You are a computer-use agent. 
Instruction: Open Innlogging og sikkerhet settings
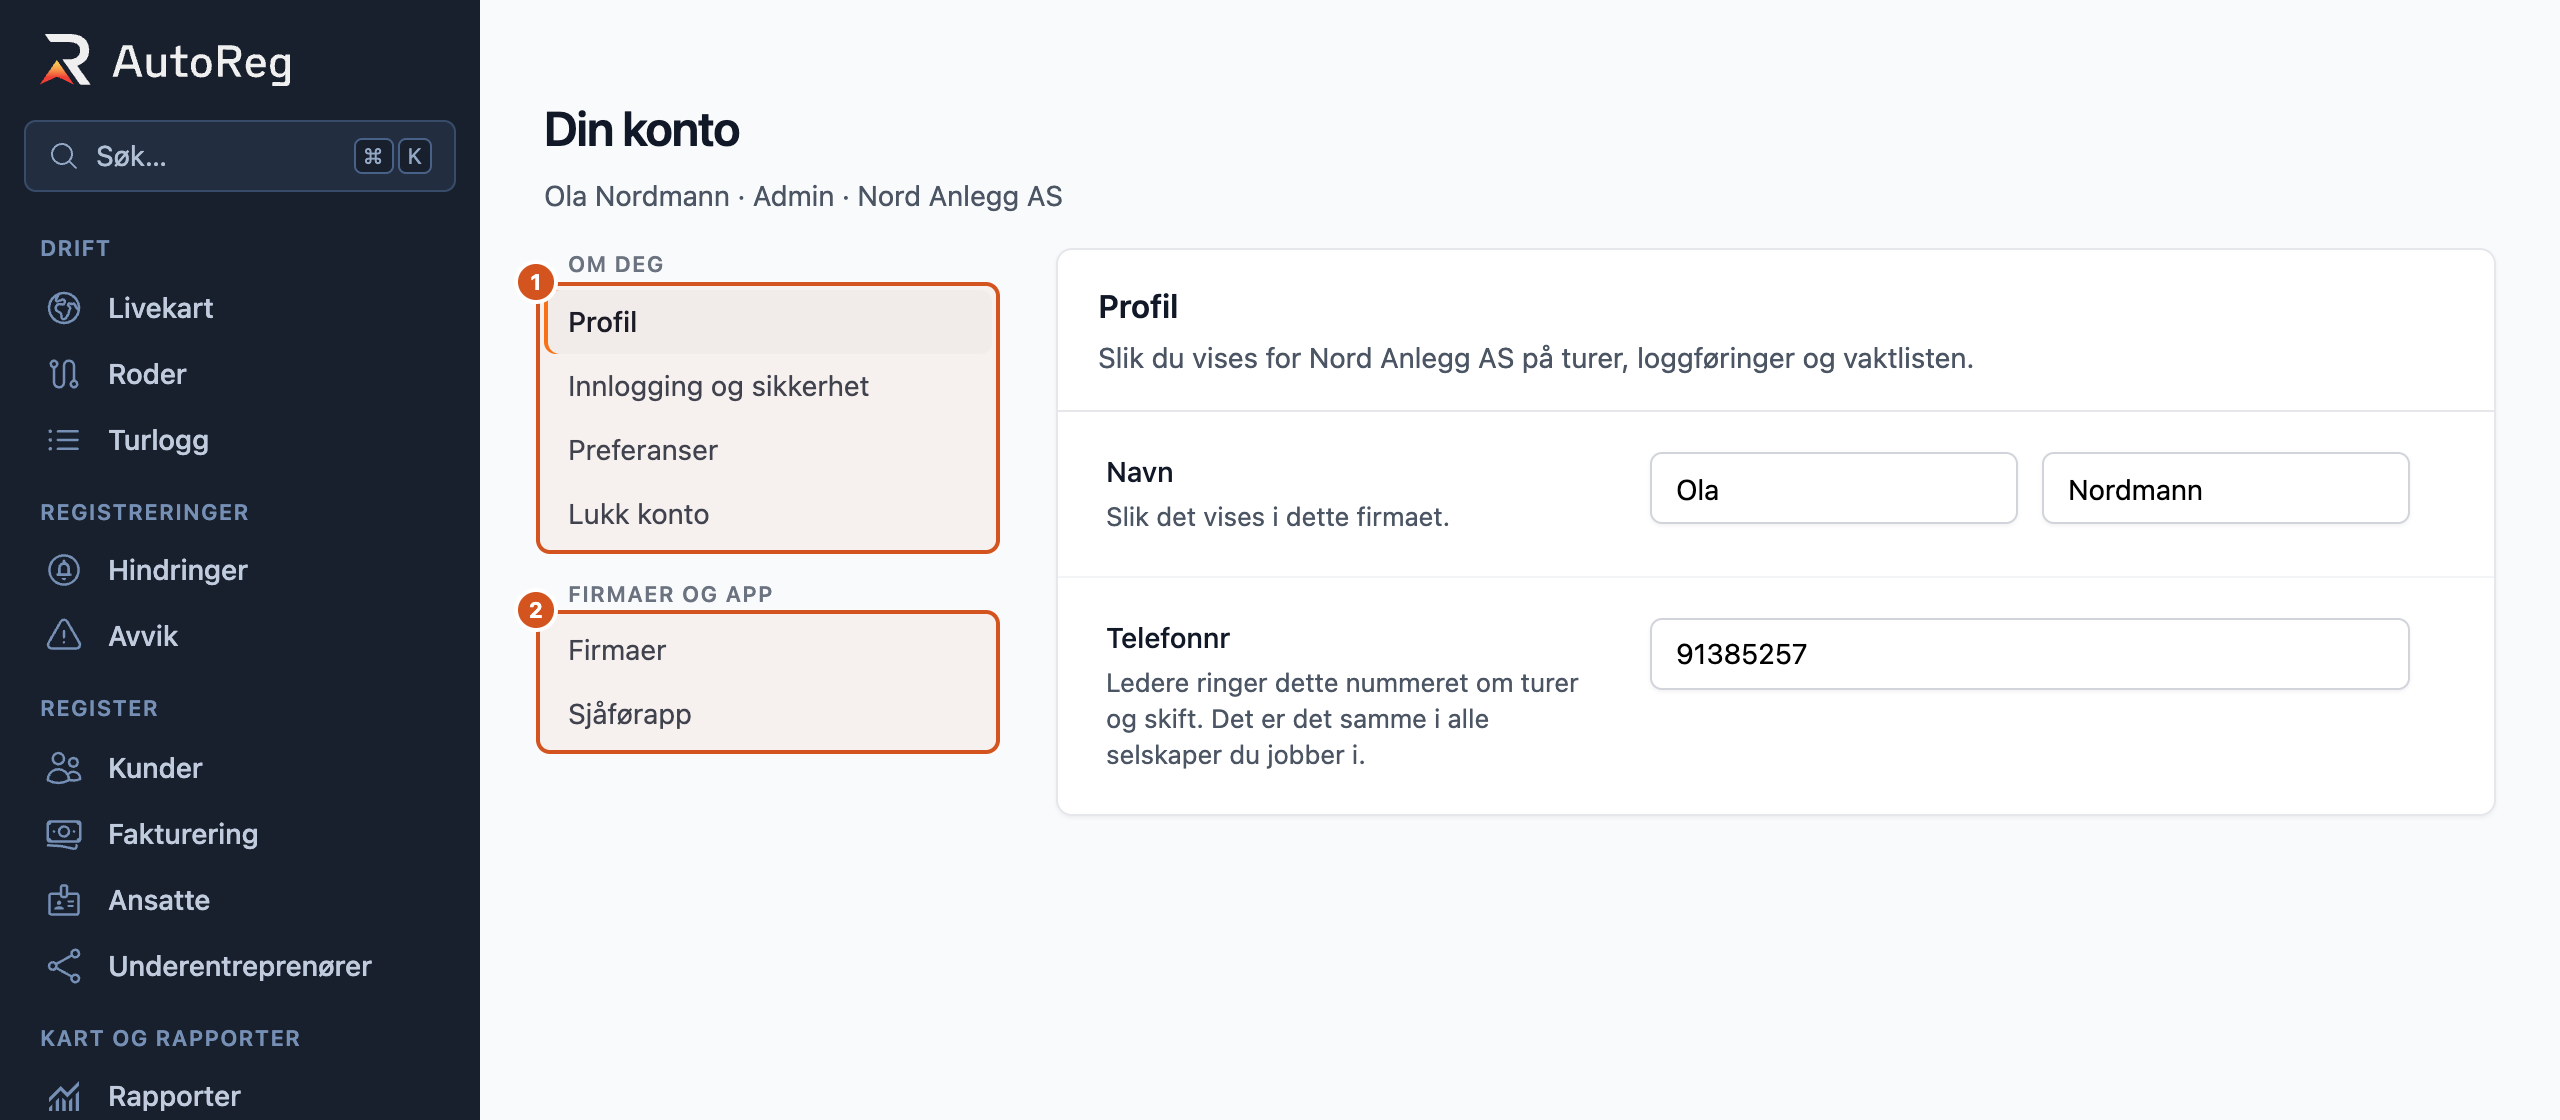pyautogui.click(x=770, y=386)
